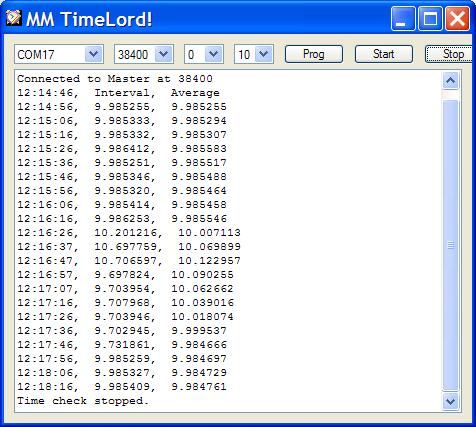Click the Stop button
This screenshot has width=476, height=427.
point(449,54)
